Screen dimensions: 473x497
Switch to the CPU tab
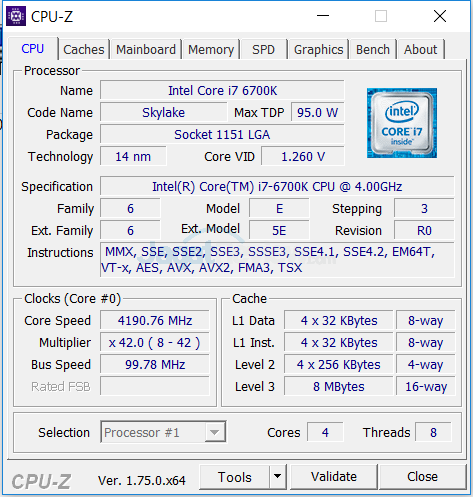click(x=33, y=49)
